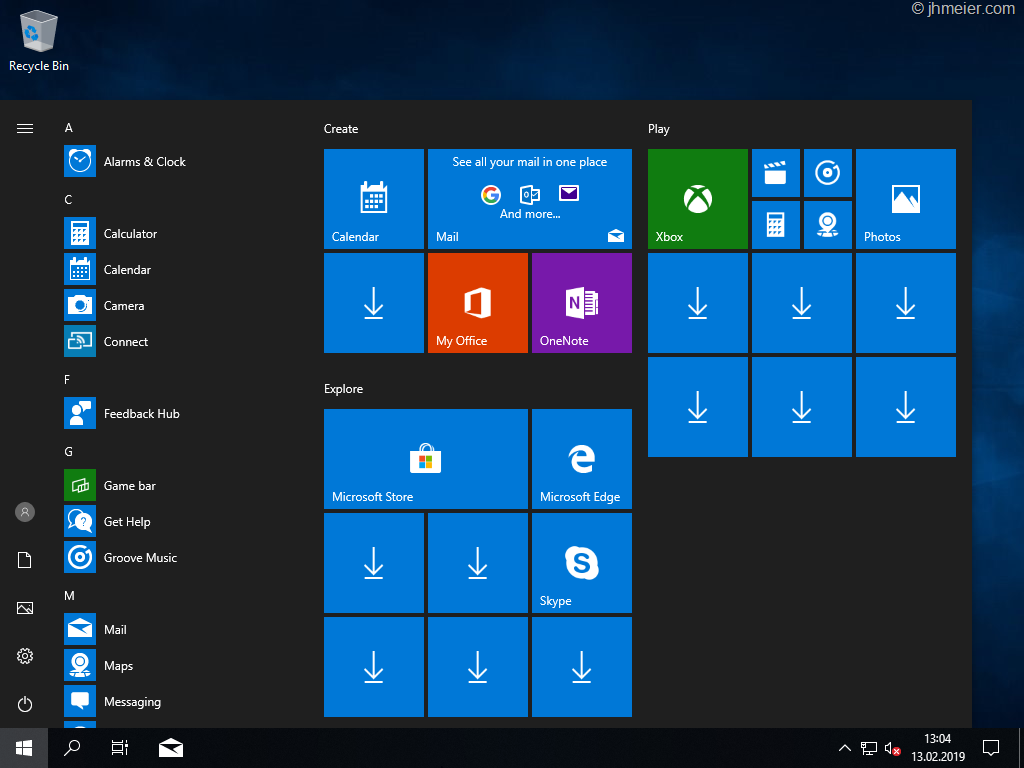Show hidden icons in the system tray
Image resolution: width=1024 pixels, height=768 pixels.
[845, 748]
